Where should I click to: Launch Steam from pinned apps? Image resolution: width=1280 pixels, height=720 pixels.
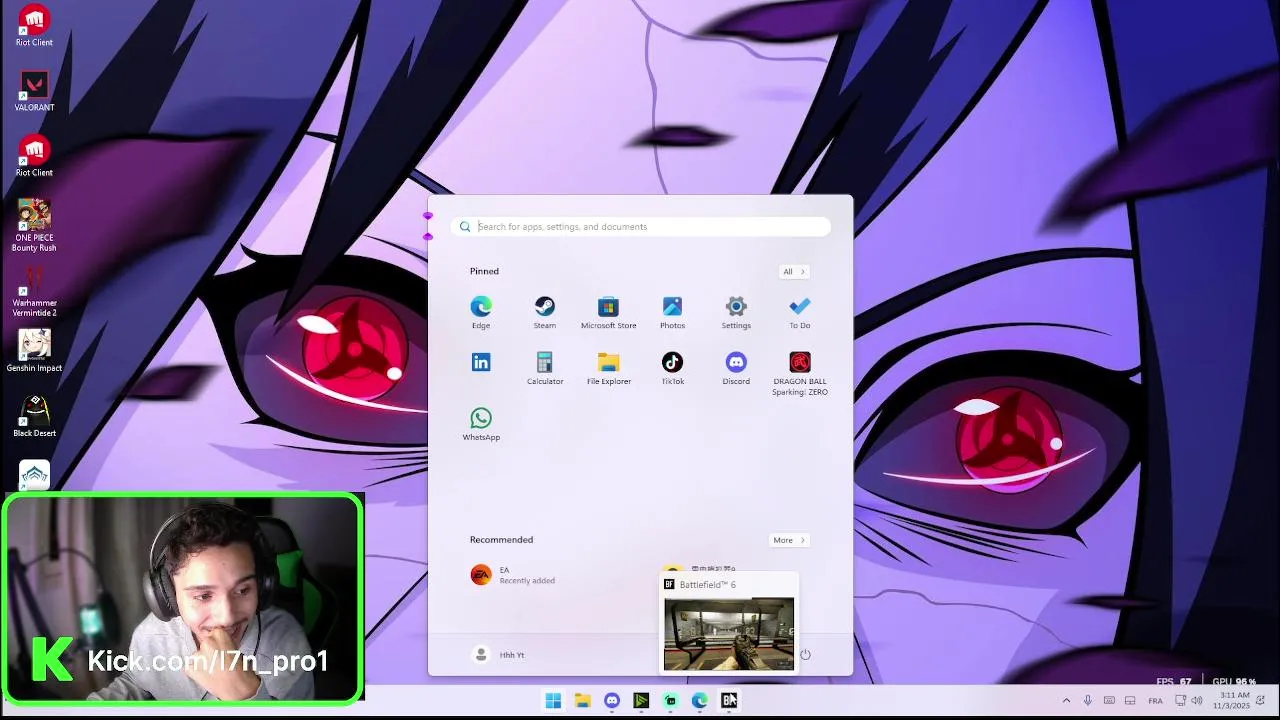545,312
